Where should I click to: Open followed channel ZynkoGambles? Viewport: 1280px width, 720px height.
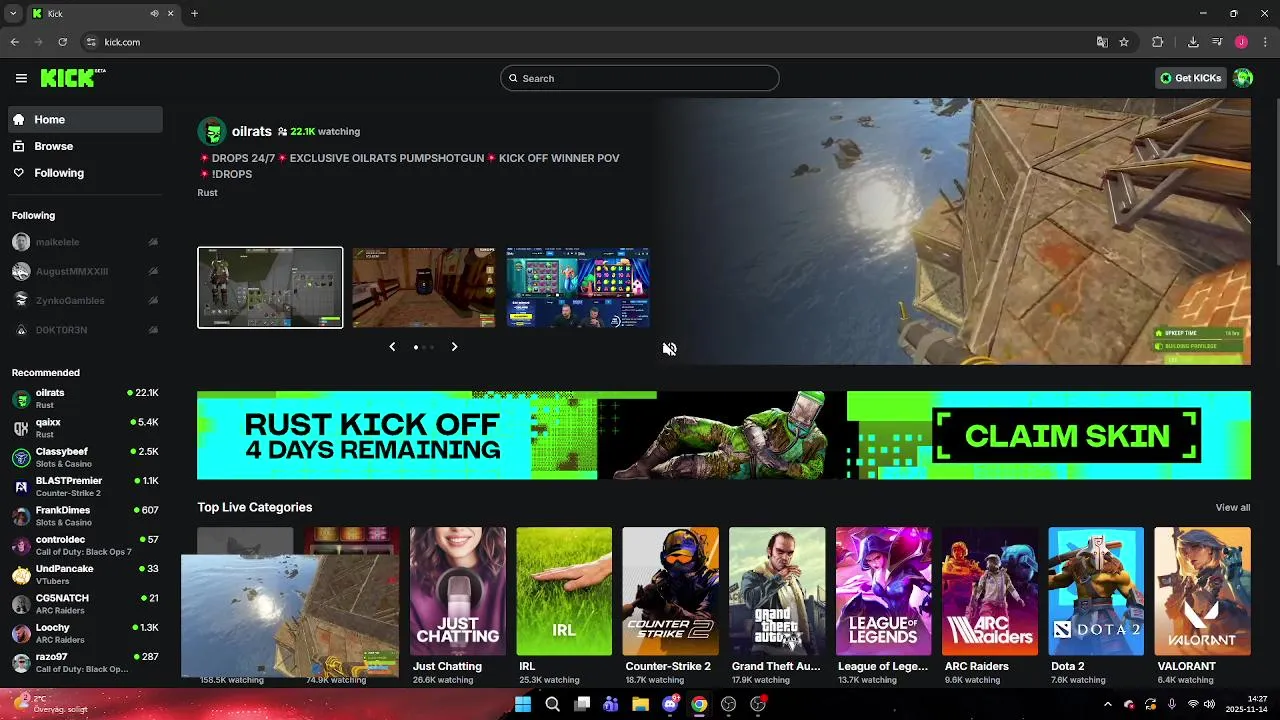(85, 300)
